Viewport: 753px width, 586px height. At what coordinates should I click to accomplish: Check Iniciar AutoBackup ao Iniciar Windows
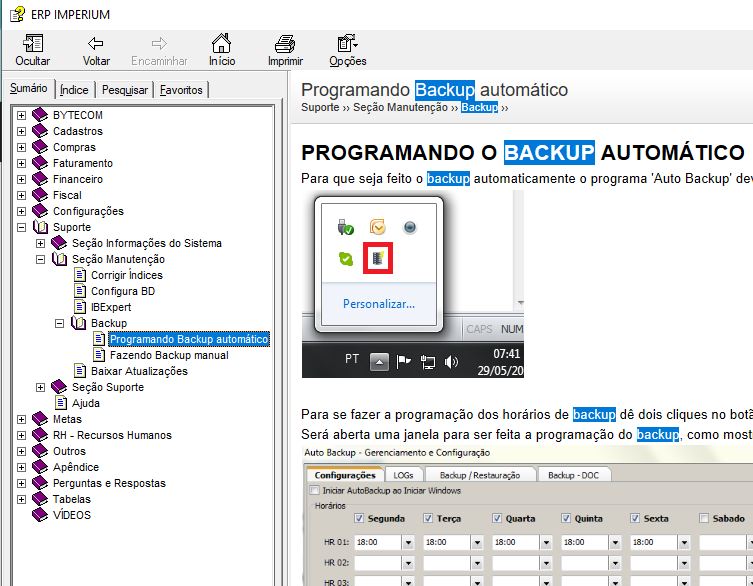click(x=315, y=490)
